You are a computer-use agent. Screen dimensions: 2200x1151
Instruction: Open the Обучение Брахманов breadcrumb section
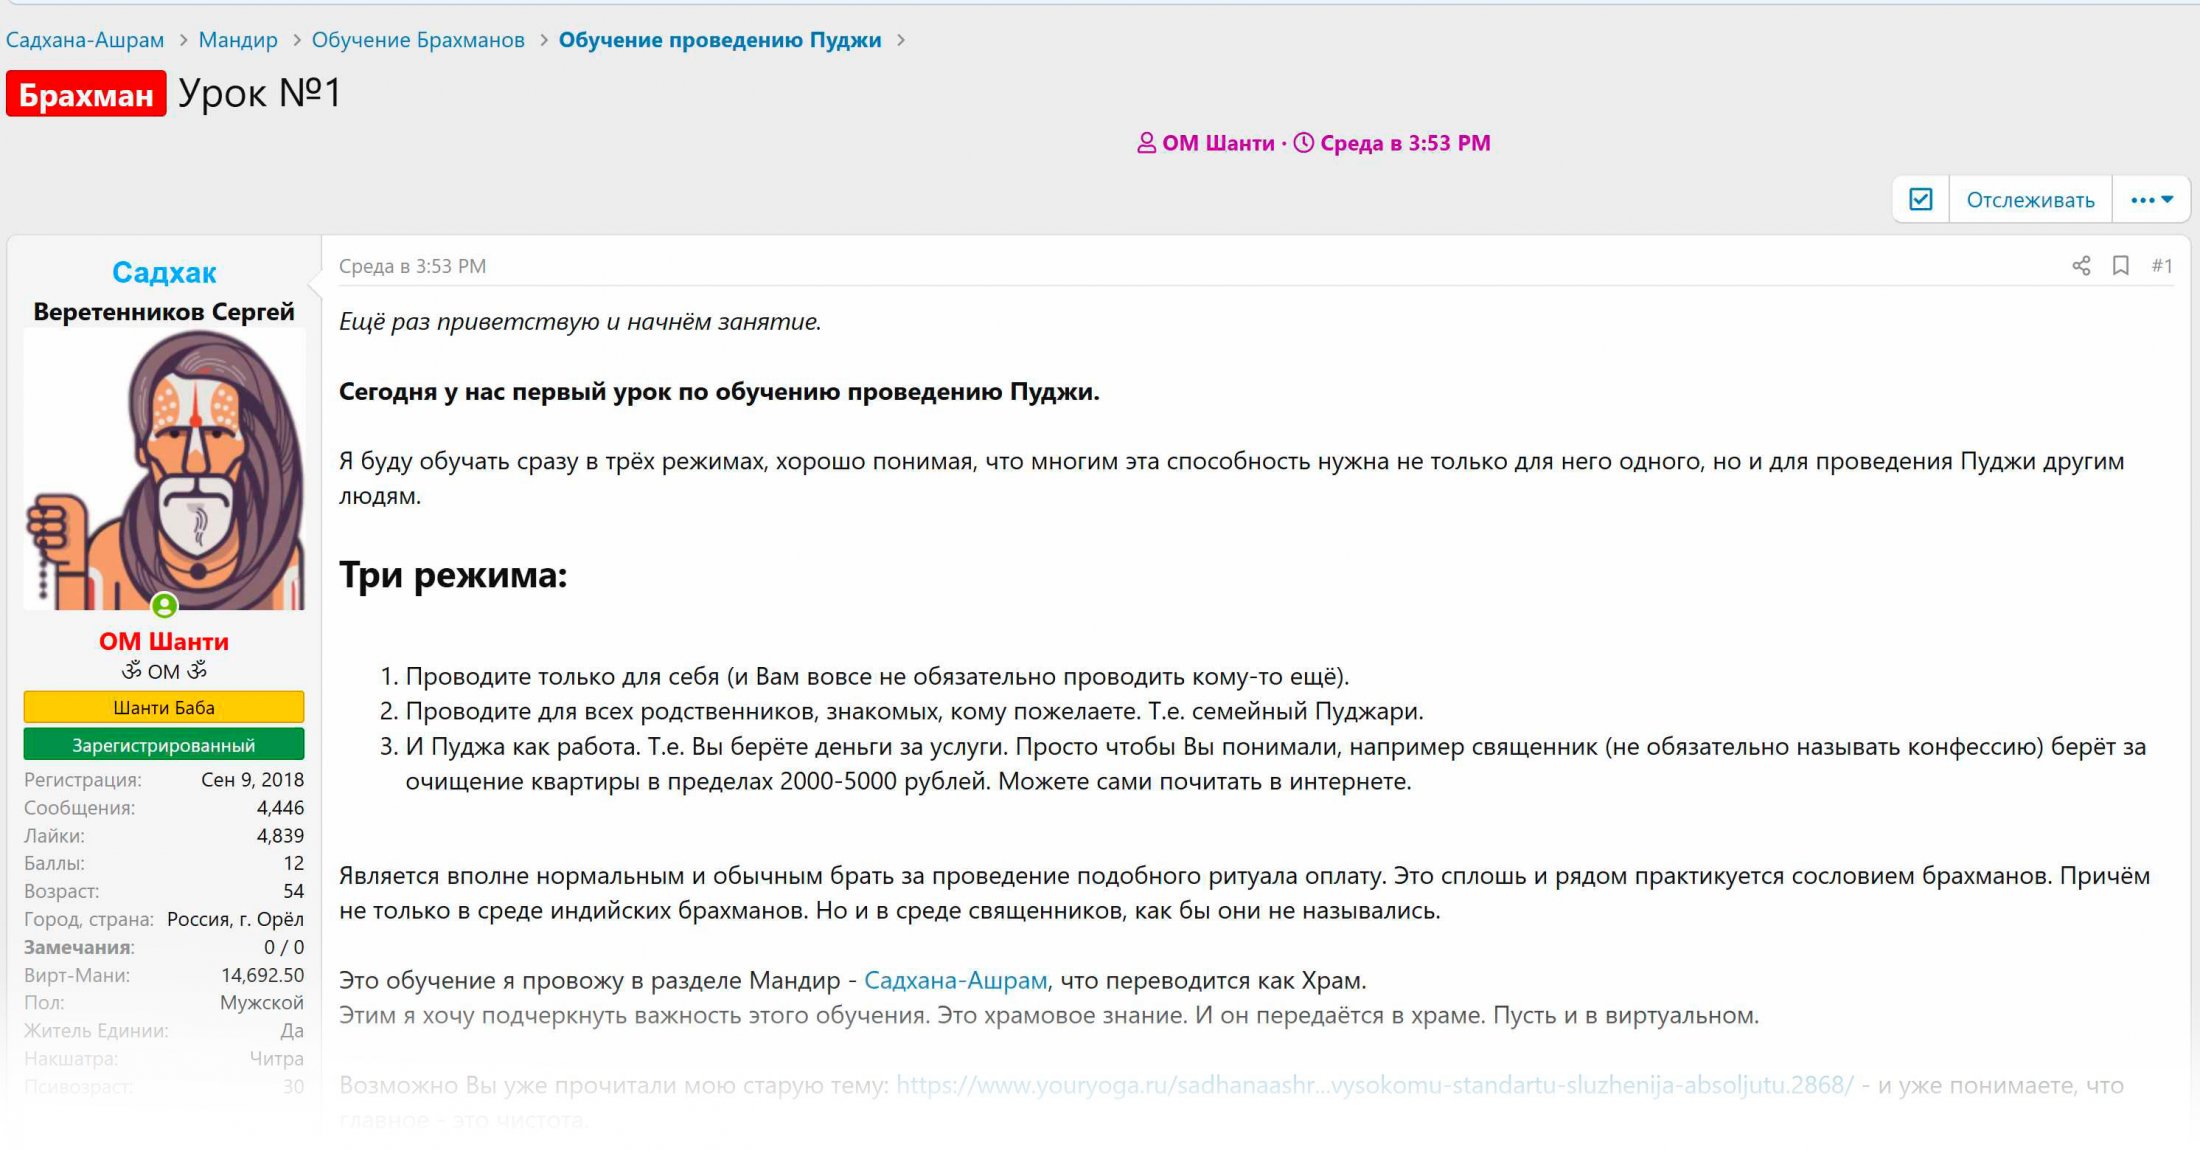pyautogui.click(x=417, y=40)
